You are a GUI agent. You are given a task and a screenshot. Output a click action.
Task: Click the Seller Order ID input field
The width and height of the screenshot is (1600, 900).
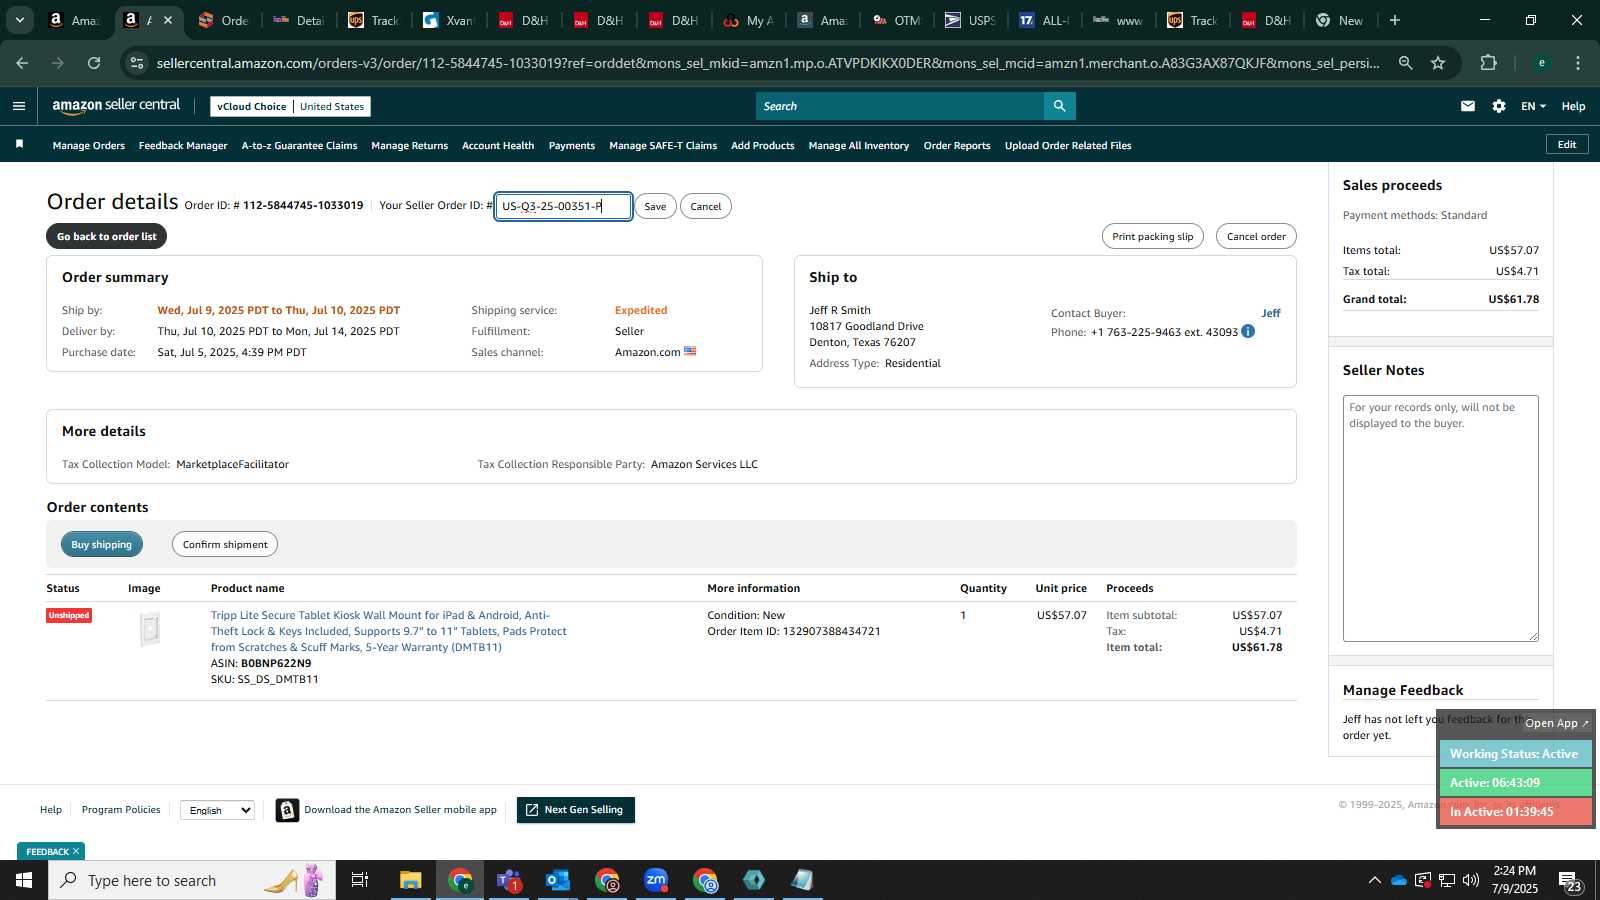563,206
